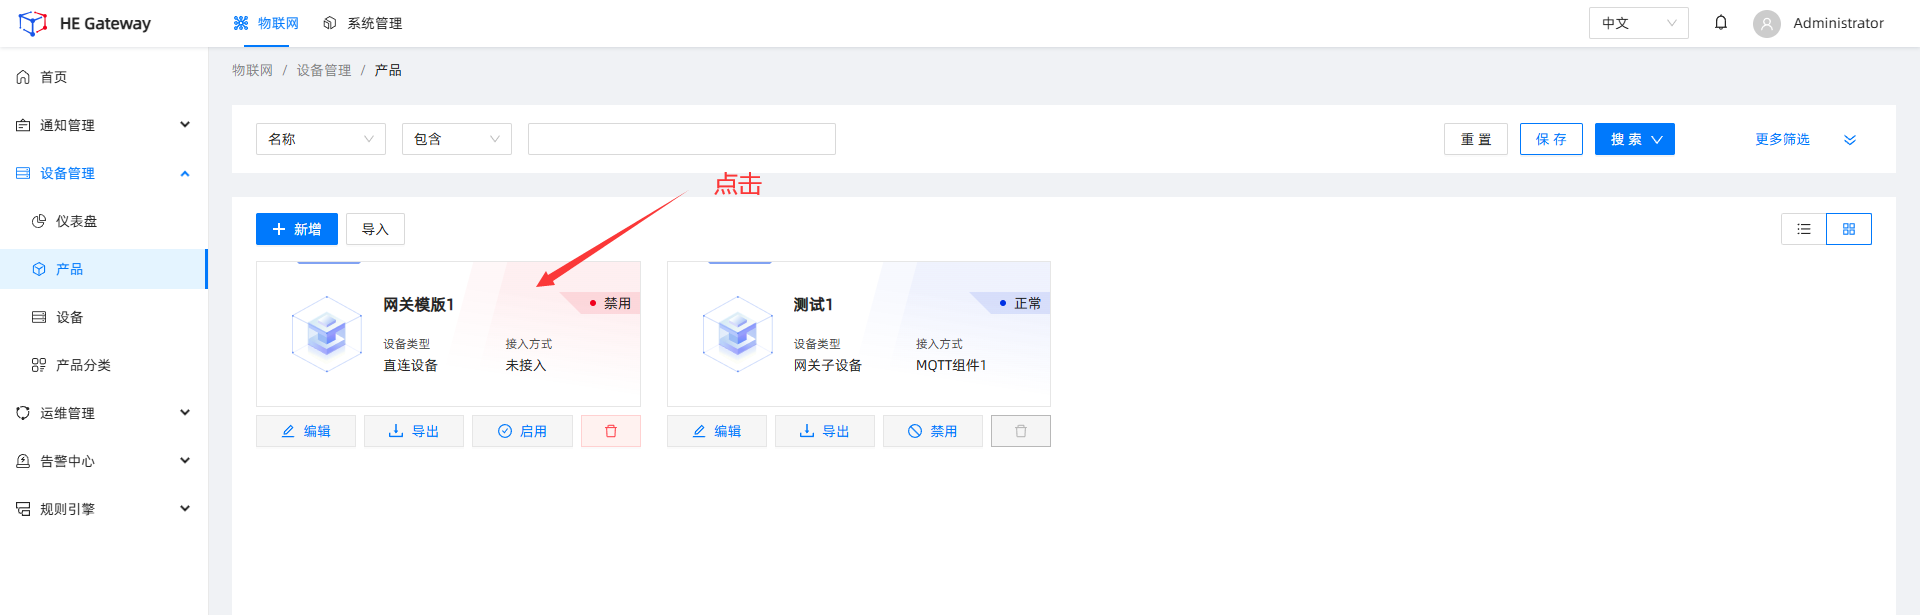
Task: Click the 更多筛选 link
Action: tap(1782, 139)
